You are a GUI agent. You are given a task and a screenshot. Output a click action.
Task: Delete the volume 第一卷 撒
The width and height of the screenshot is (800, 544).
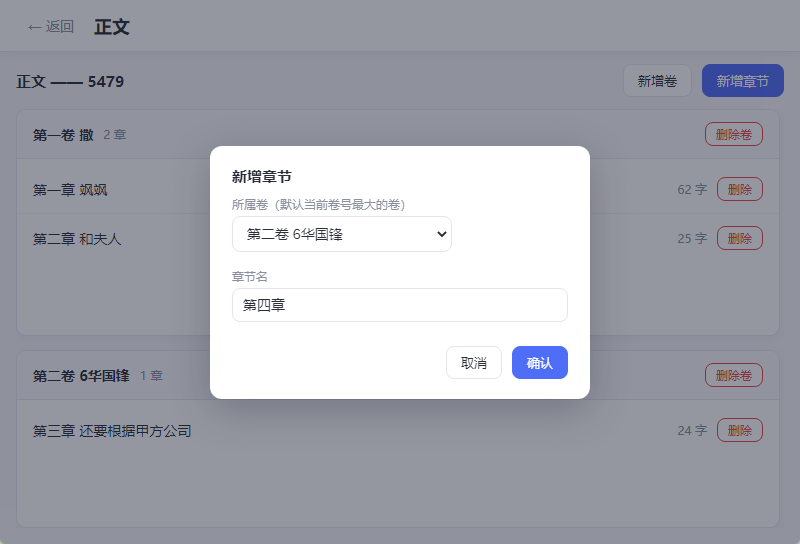tap(734, 134)
